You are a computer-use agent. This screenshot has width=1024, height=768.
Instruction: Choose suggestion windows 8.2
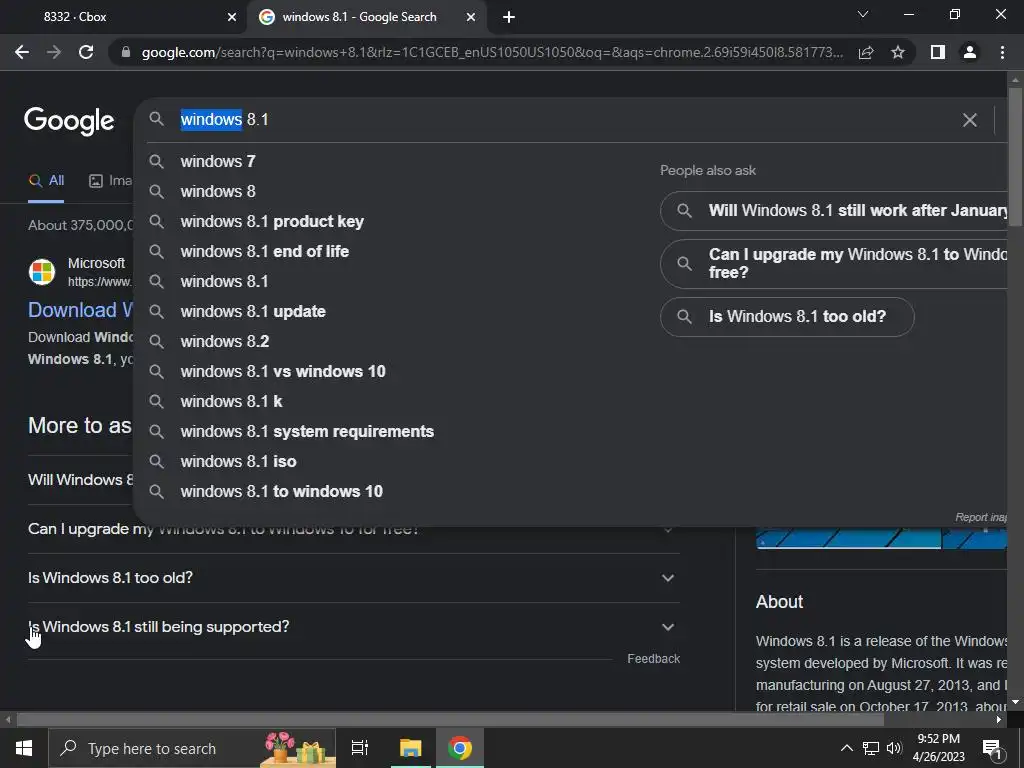pos(225,342)
